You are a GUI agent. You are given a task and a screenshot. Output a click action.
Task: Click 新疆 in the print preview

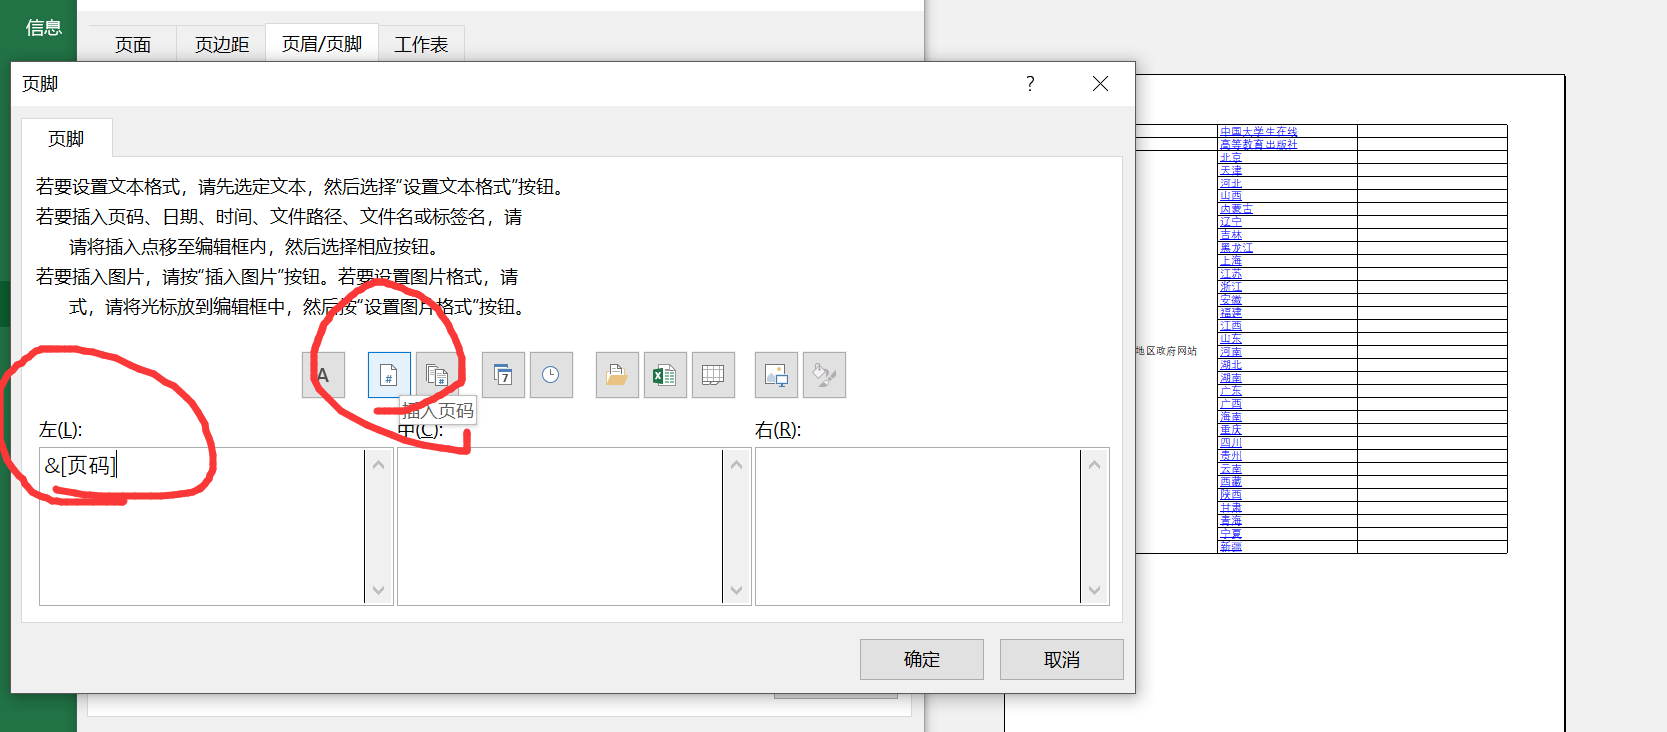coord(1231,547)
